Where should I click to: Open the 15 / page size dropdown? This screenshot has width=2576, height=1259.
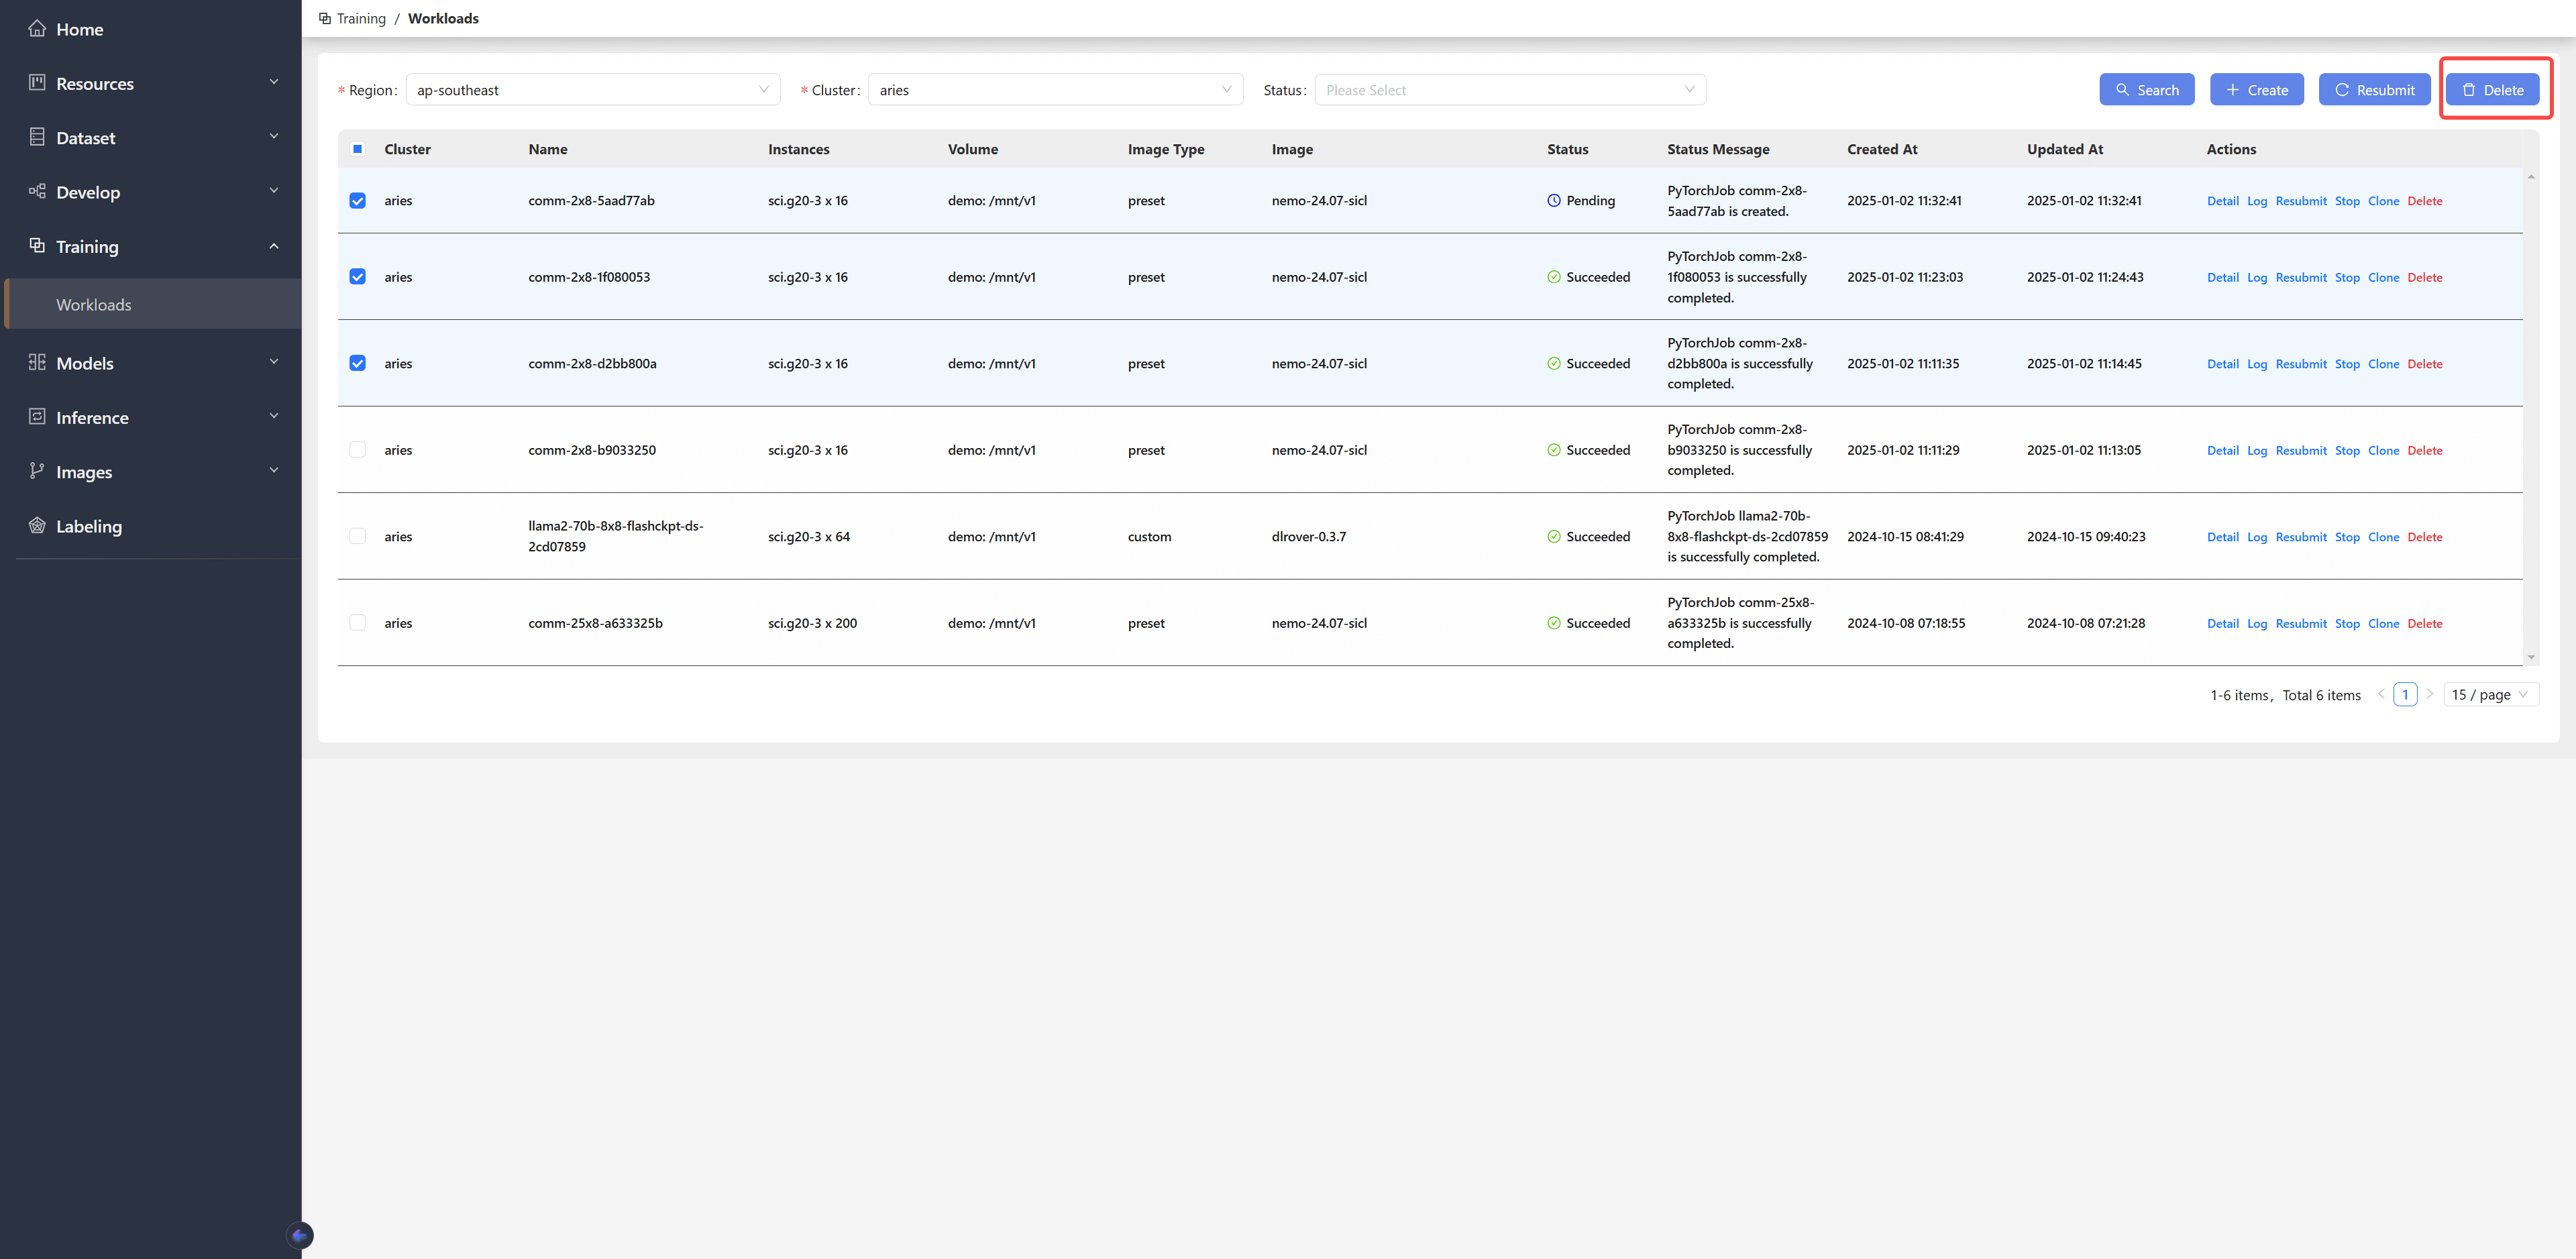[2491, 695]
